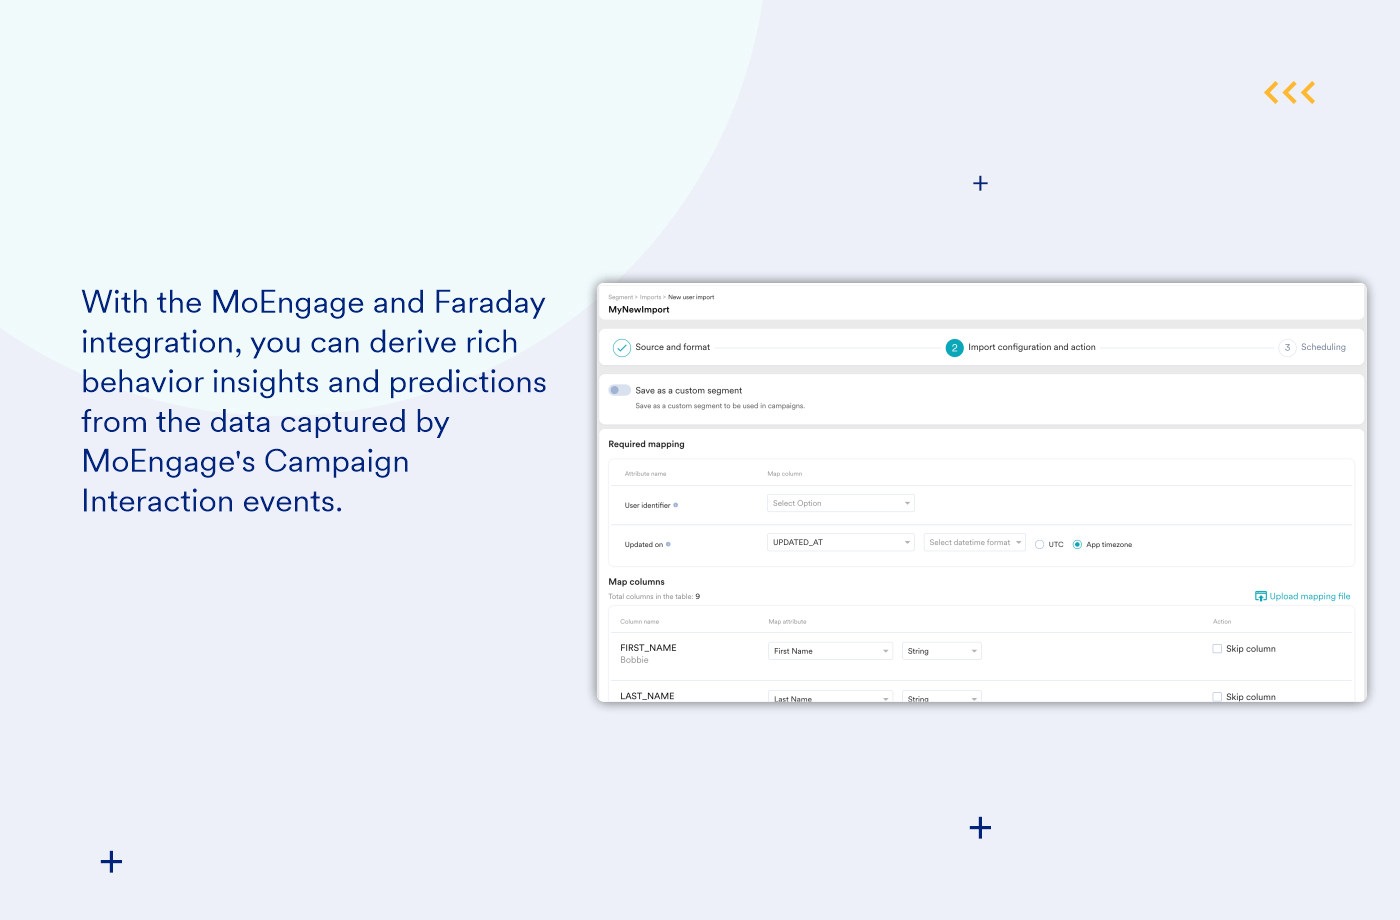Click the Updated on label
The width and height of the screenshot is (1400, 920).
point(643,545)
